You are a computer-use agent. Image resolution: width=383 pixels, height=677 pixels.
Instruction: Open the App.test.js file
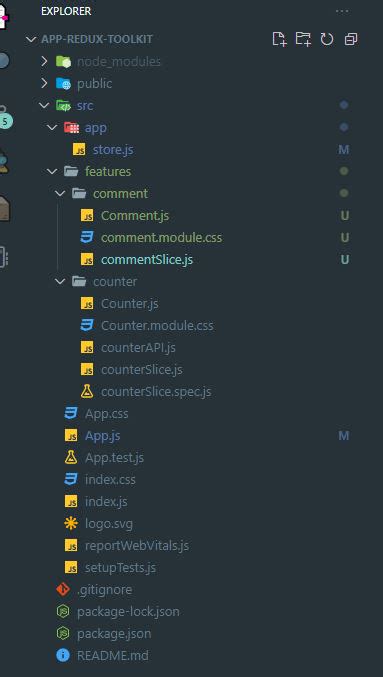click(114, 457)
